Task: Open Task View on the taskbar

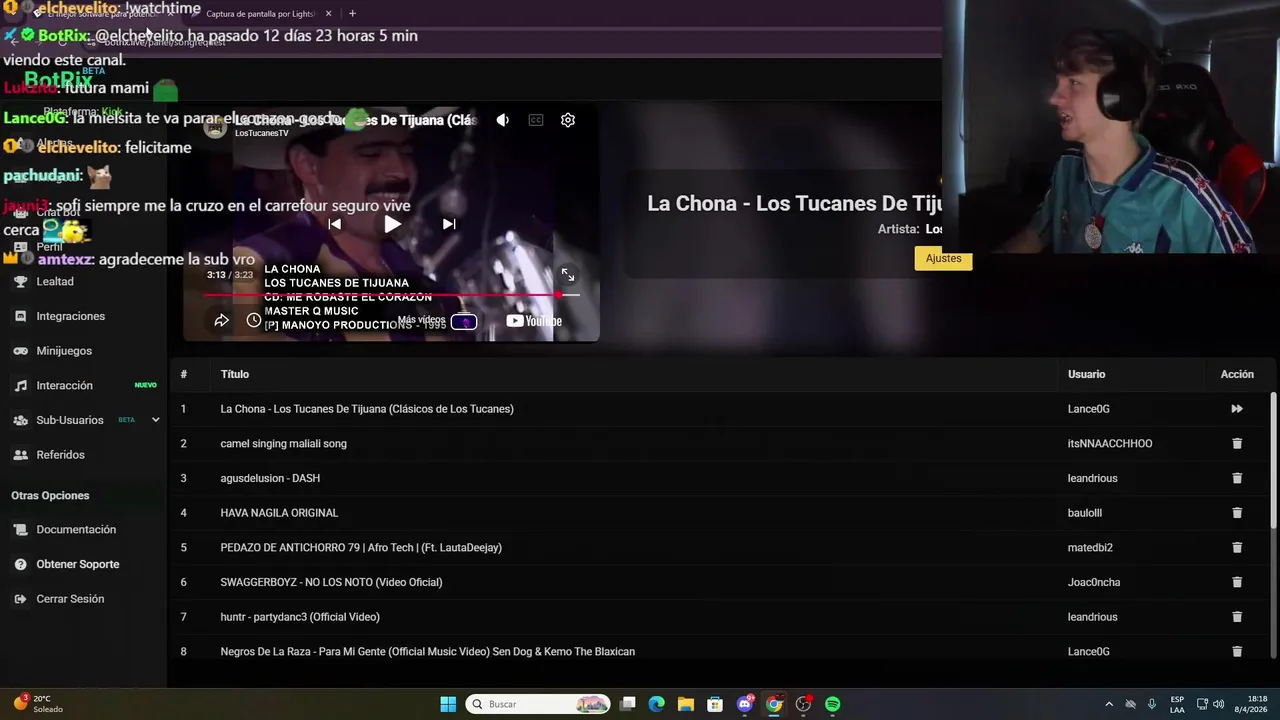Action: [x=627, y=704]
